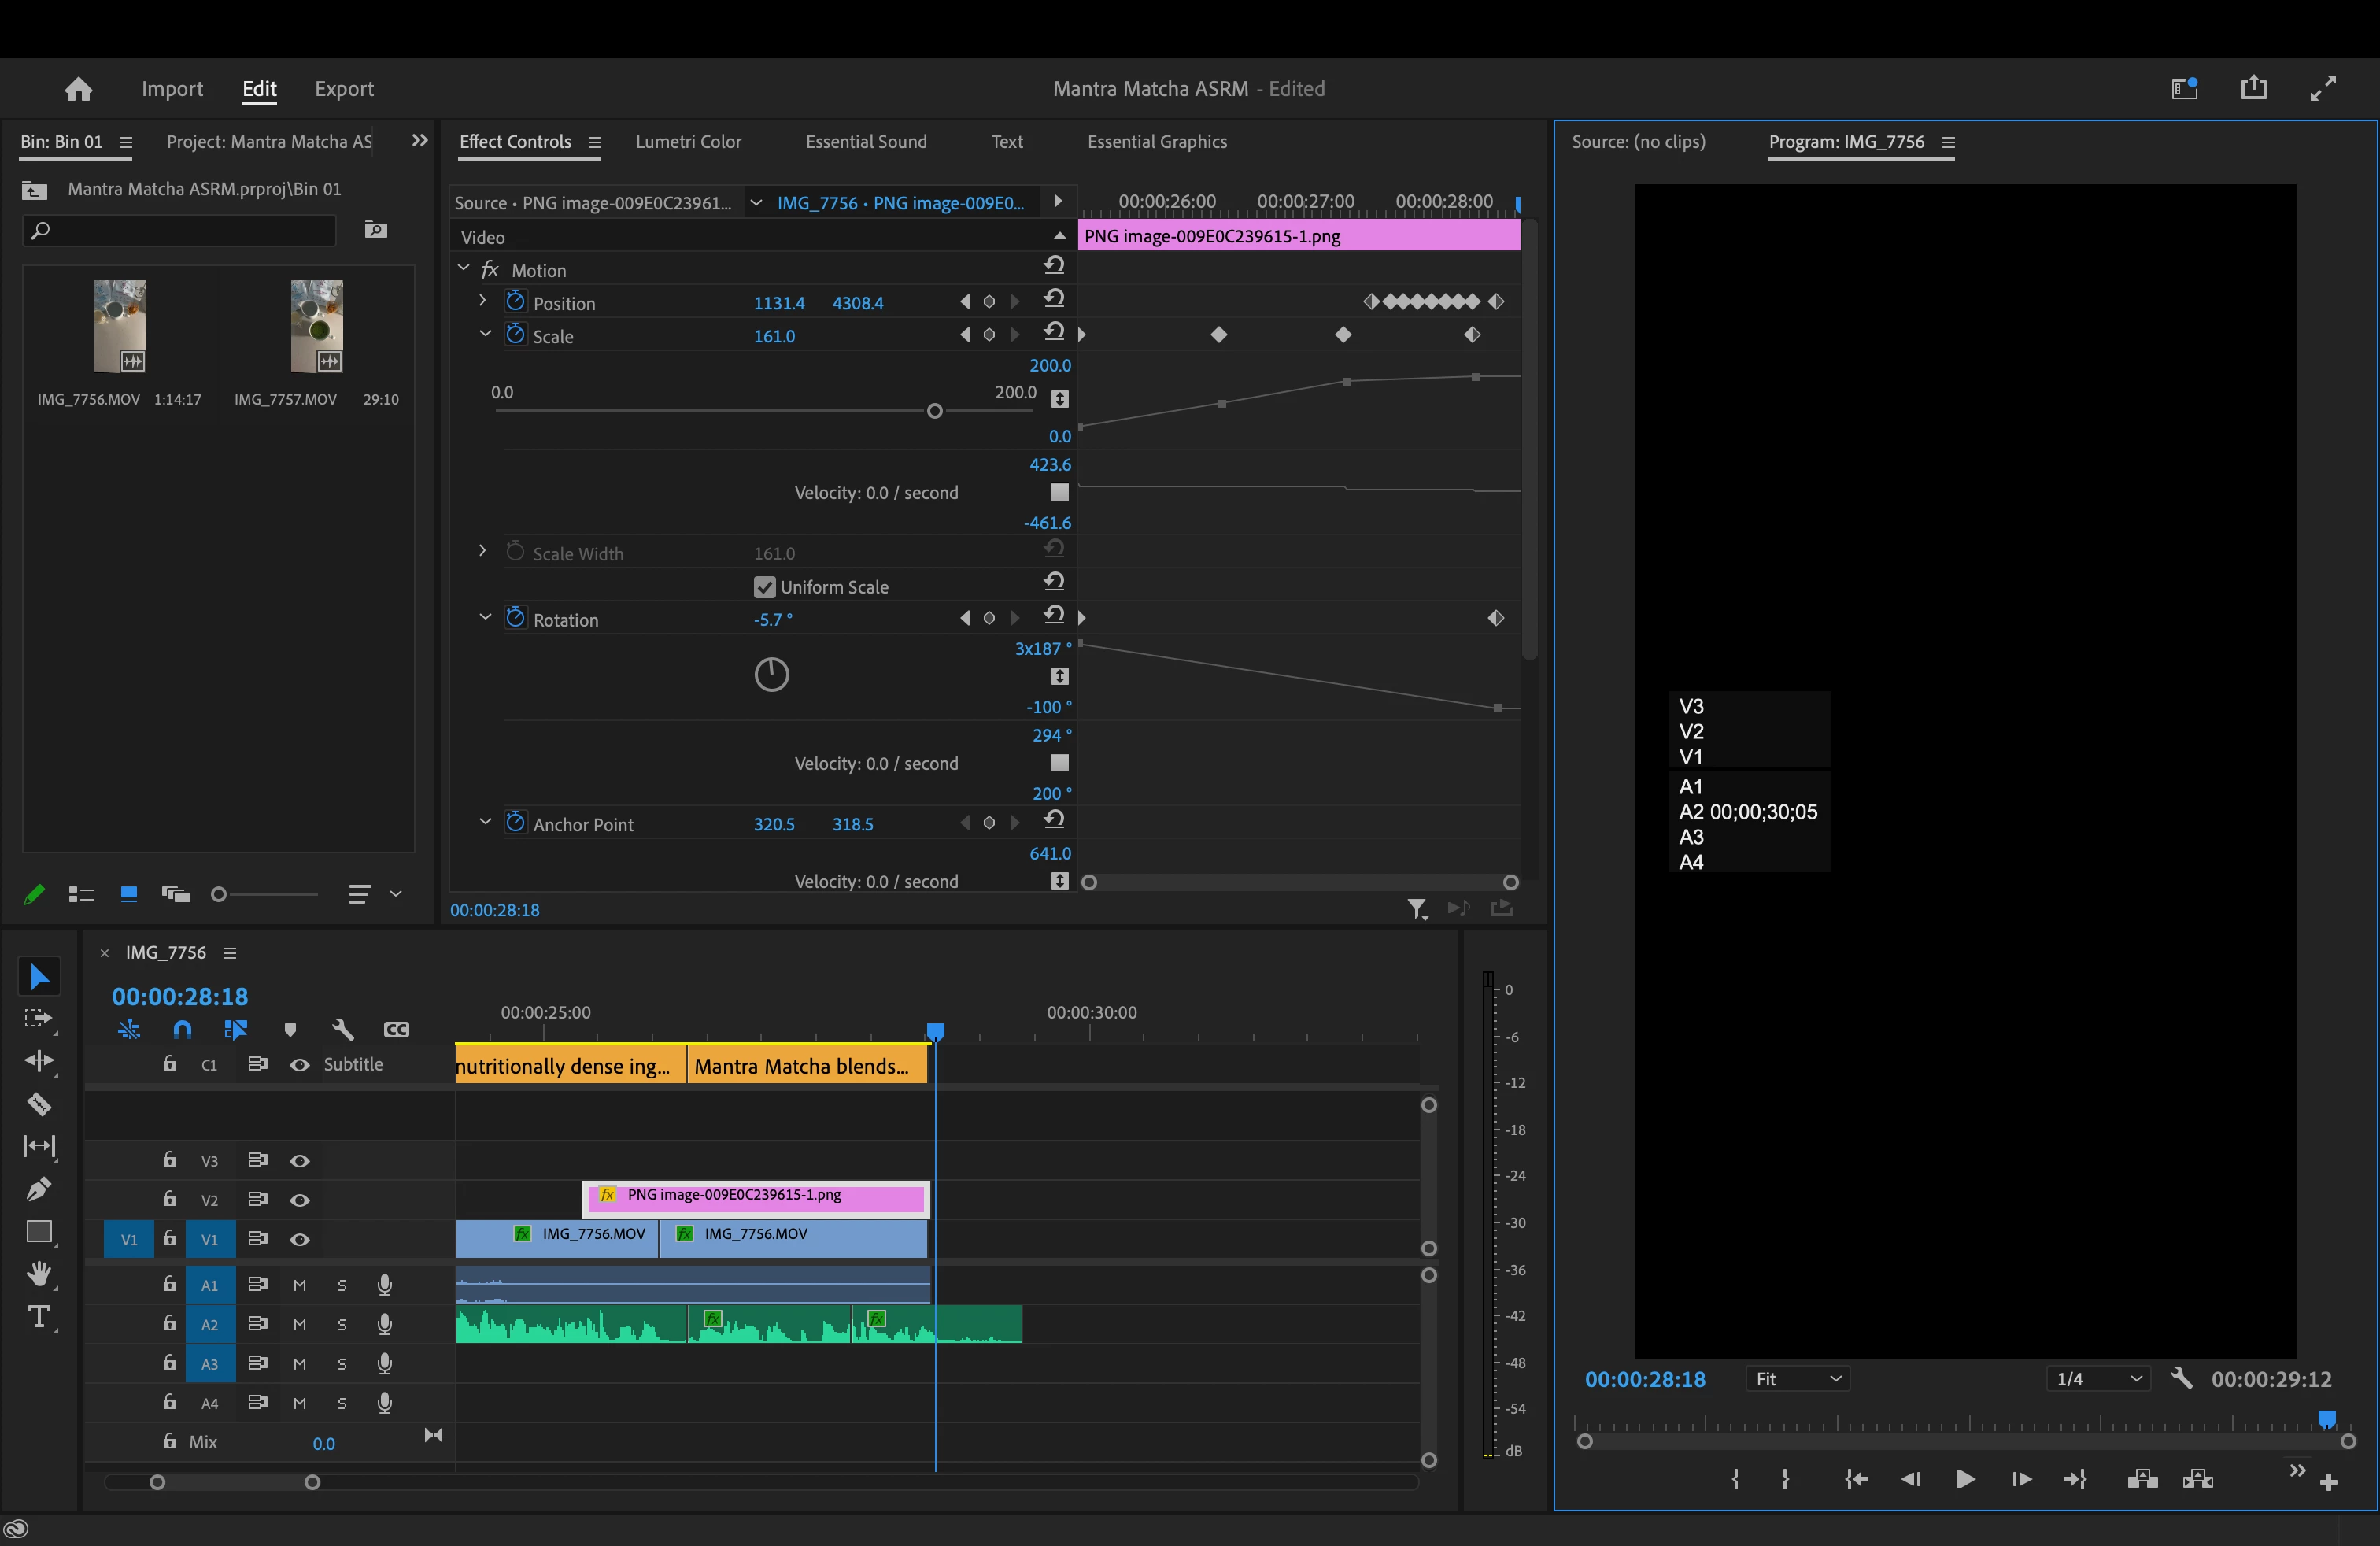Uncheck Uniform Scale checkbox
The image size is (2380, 1546).
(x=764, y=587)
